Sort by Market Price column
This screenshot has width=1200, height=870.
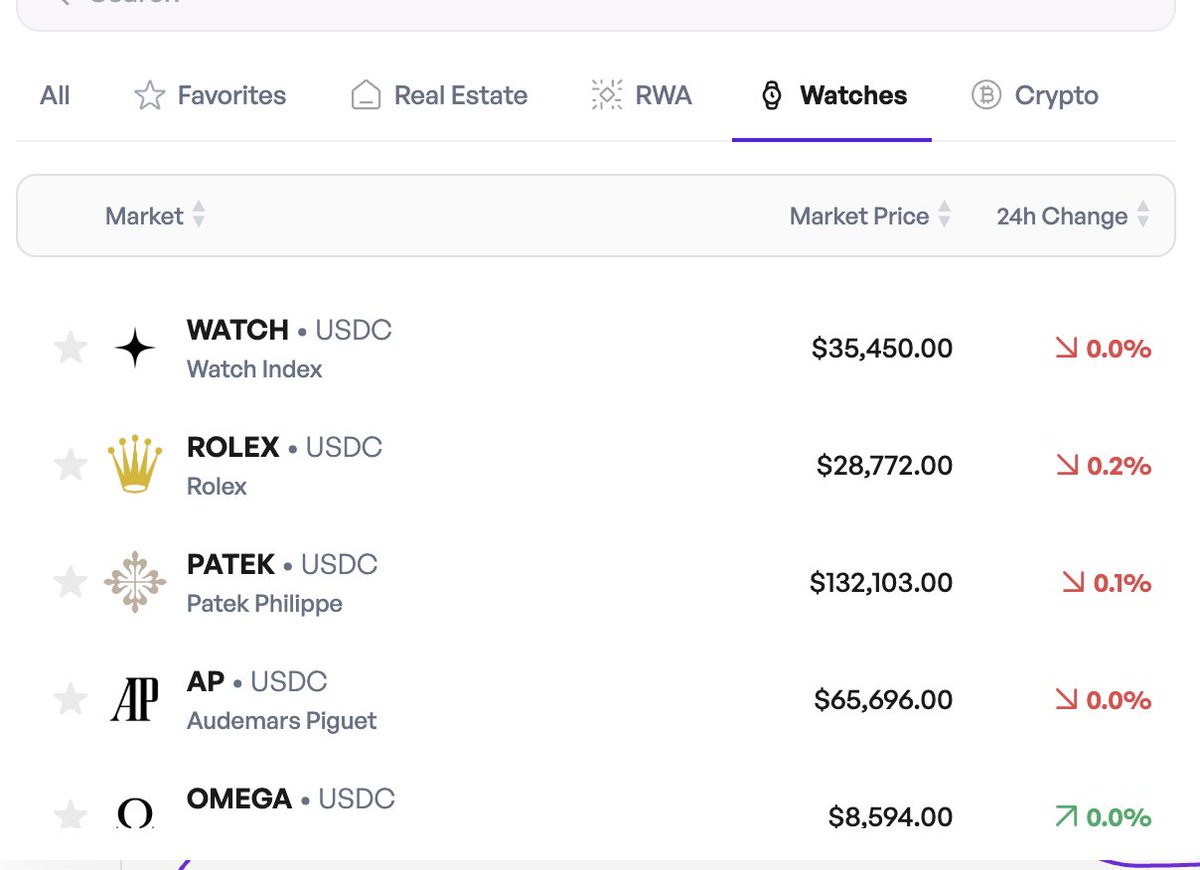[870, 216]
